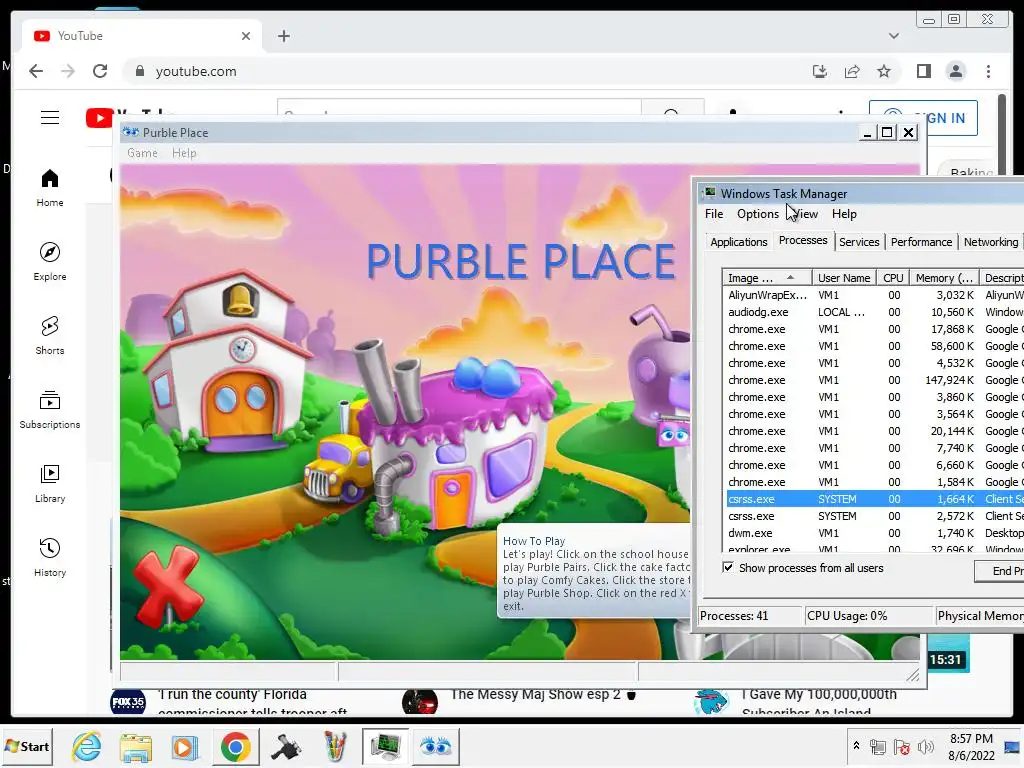Share this page via address bar icon
This screenshot has width=1024, height=768.
point(852,71)
